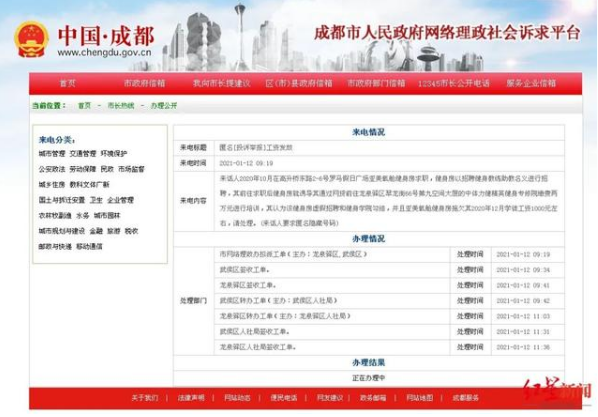Click the 市长热线 breadcrumb link

[121, 106]
